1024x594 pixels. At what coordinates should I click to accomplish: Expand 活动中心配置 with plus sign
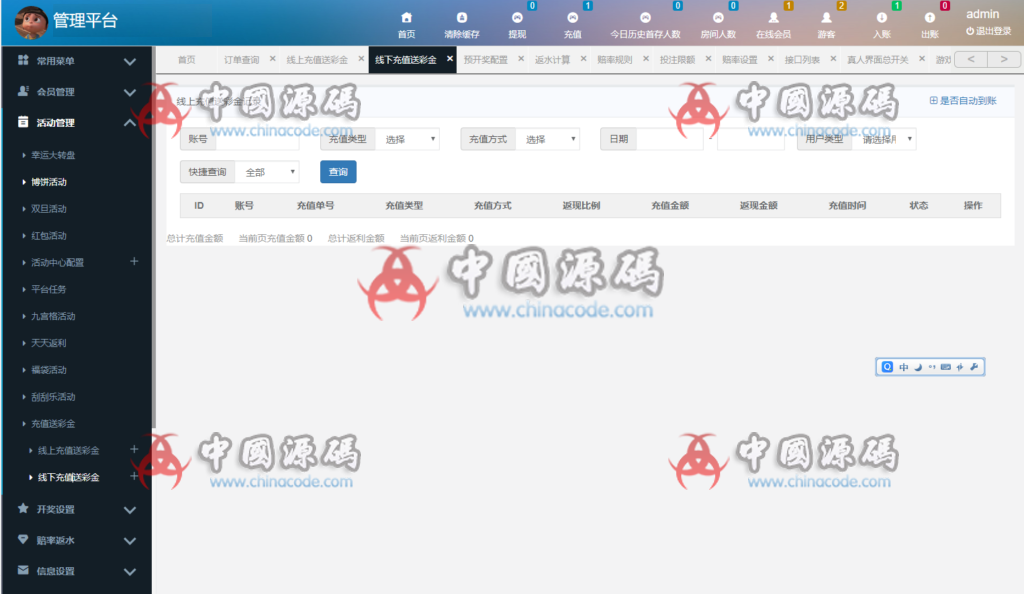[134, 261]
